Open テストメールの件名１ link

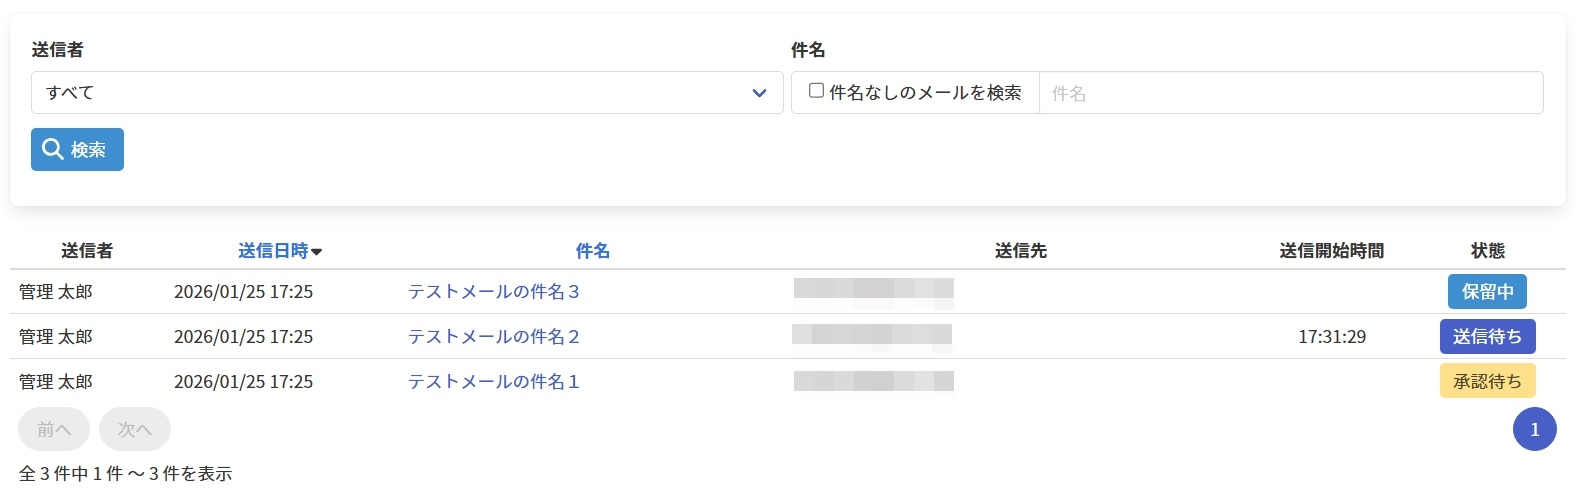tap(494, 382)
